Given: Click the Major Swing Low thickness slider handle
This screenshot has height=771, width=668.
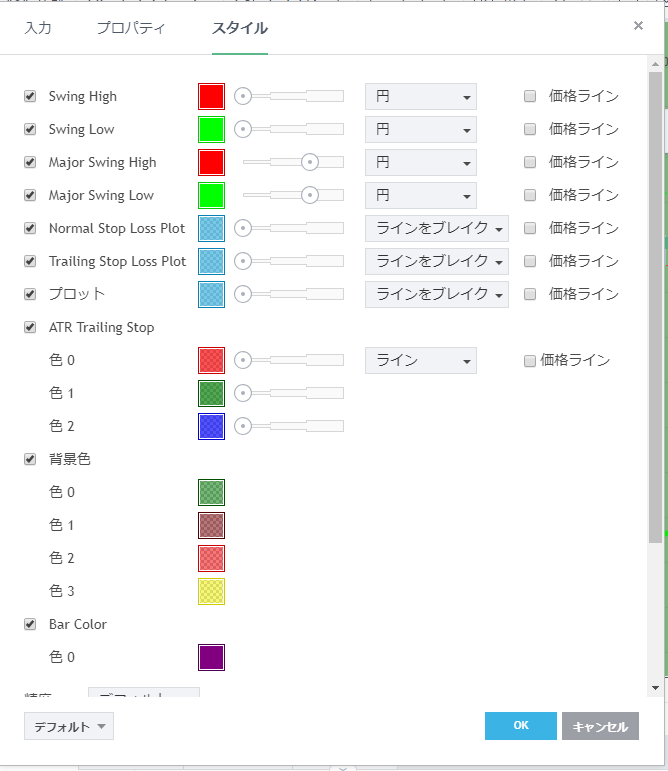Looking at the screenshot, I should click(x=310, y=195).
